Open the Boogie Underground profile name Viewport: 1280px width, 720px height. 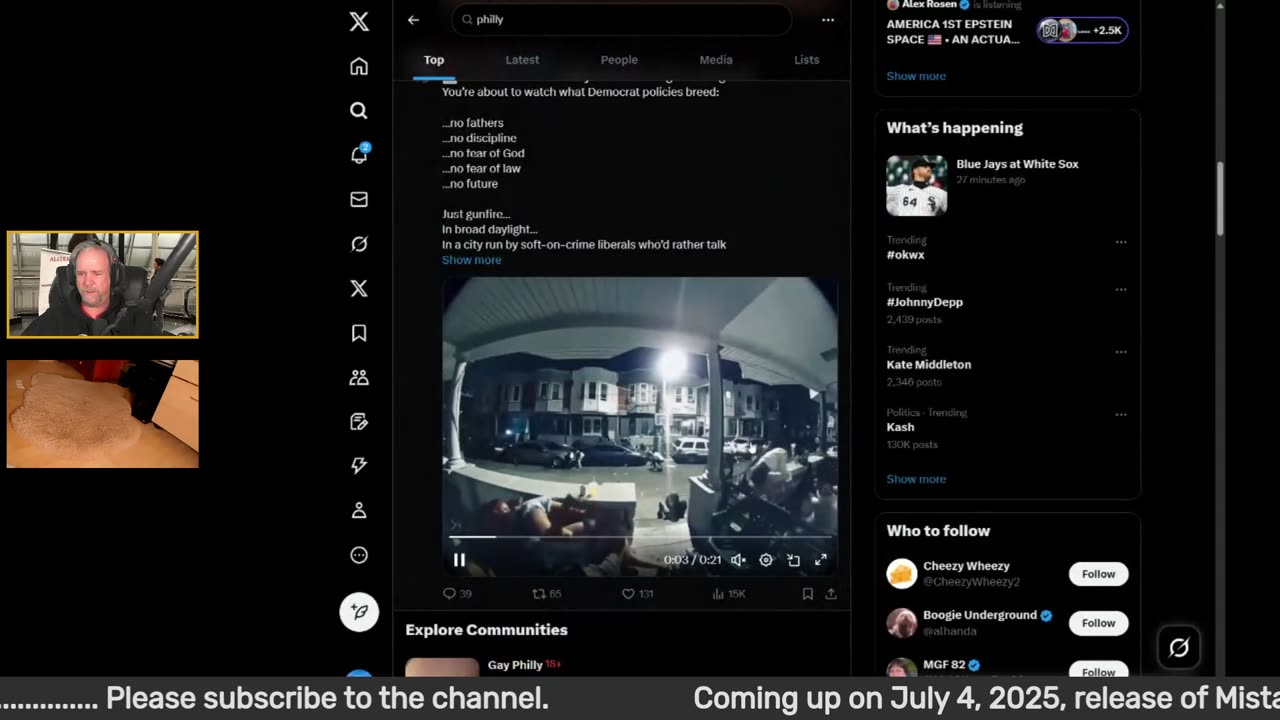coord(980,615)
